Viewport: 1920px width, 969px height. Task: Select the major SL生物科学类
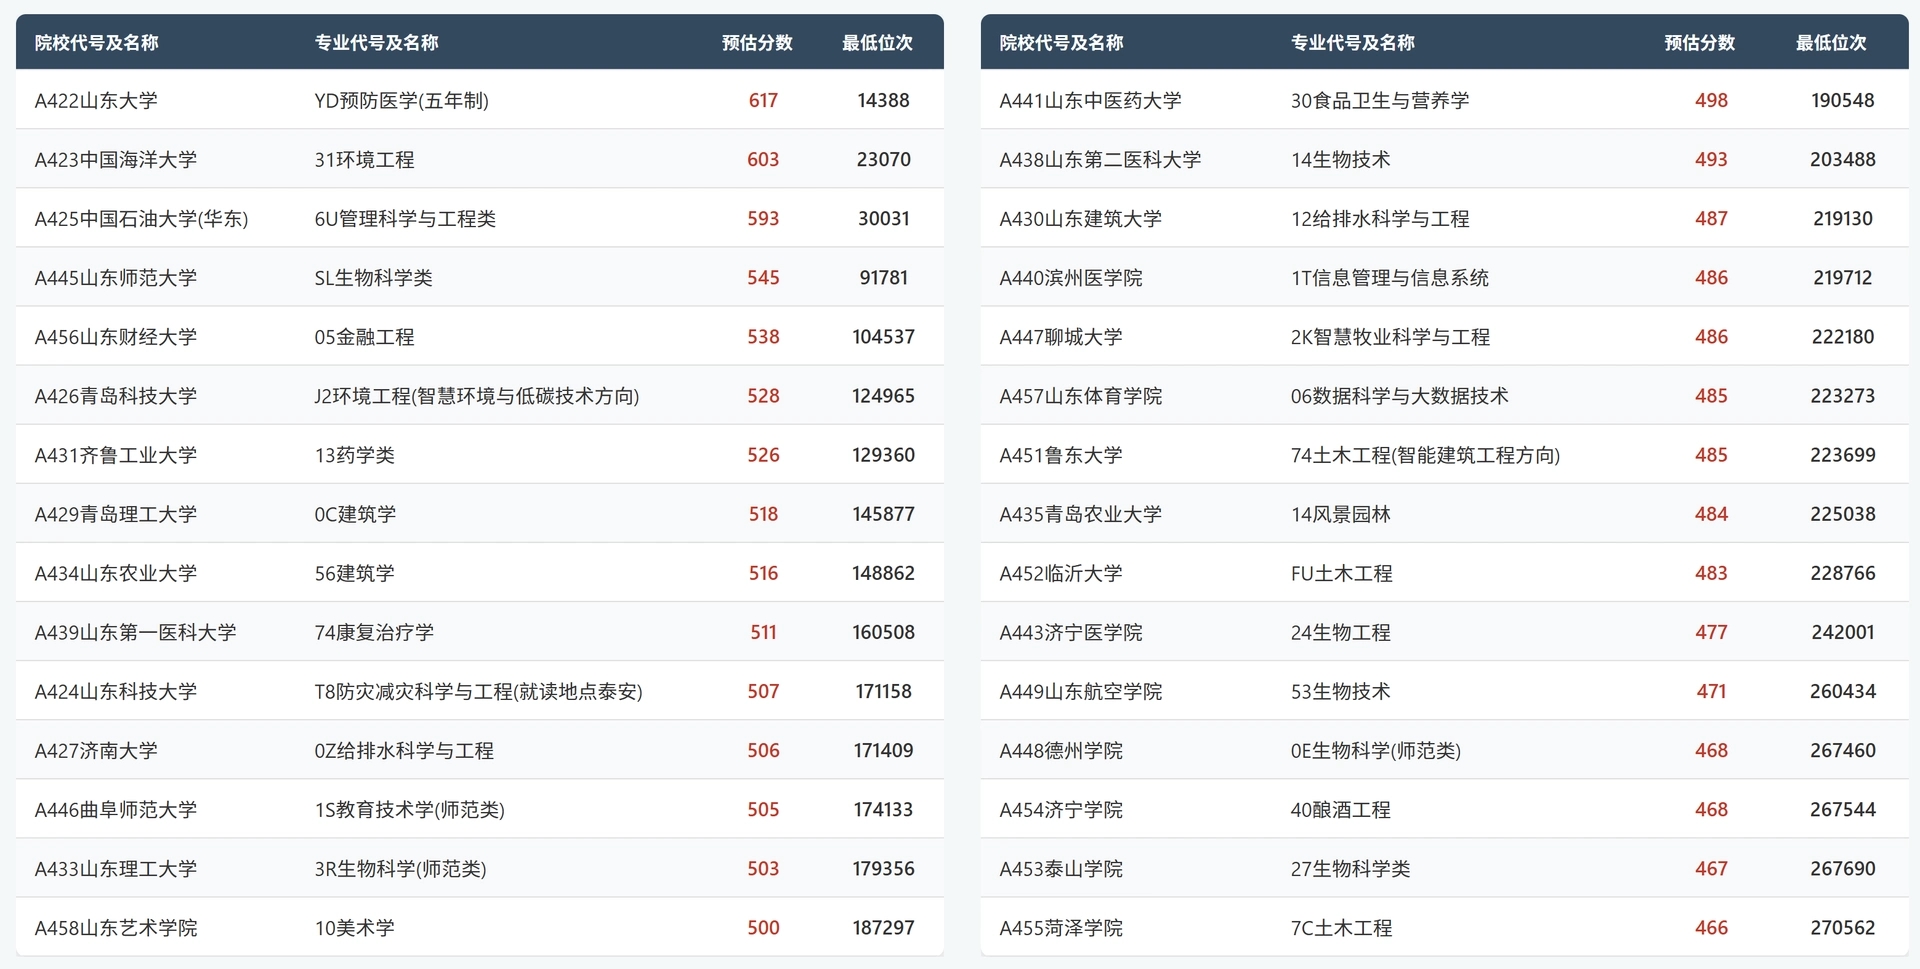click(373, 277)
